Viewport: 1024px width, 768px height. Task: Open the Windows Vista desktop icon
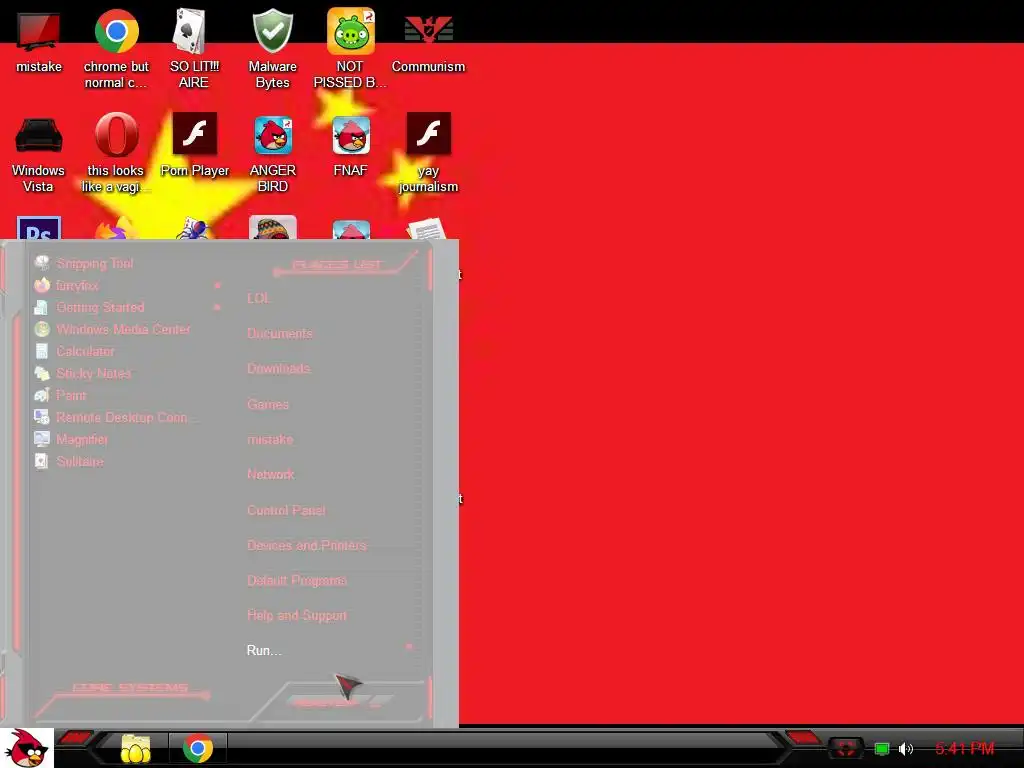point(39,153)
